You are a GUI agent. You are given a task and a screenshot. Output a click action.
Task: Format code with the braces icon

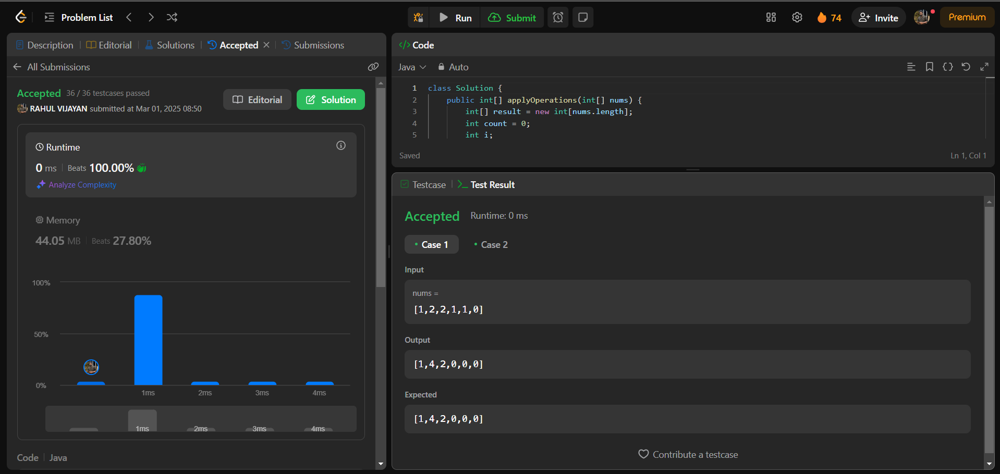click(947, 67)
